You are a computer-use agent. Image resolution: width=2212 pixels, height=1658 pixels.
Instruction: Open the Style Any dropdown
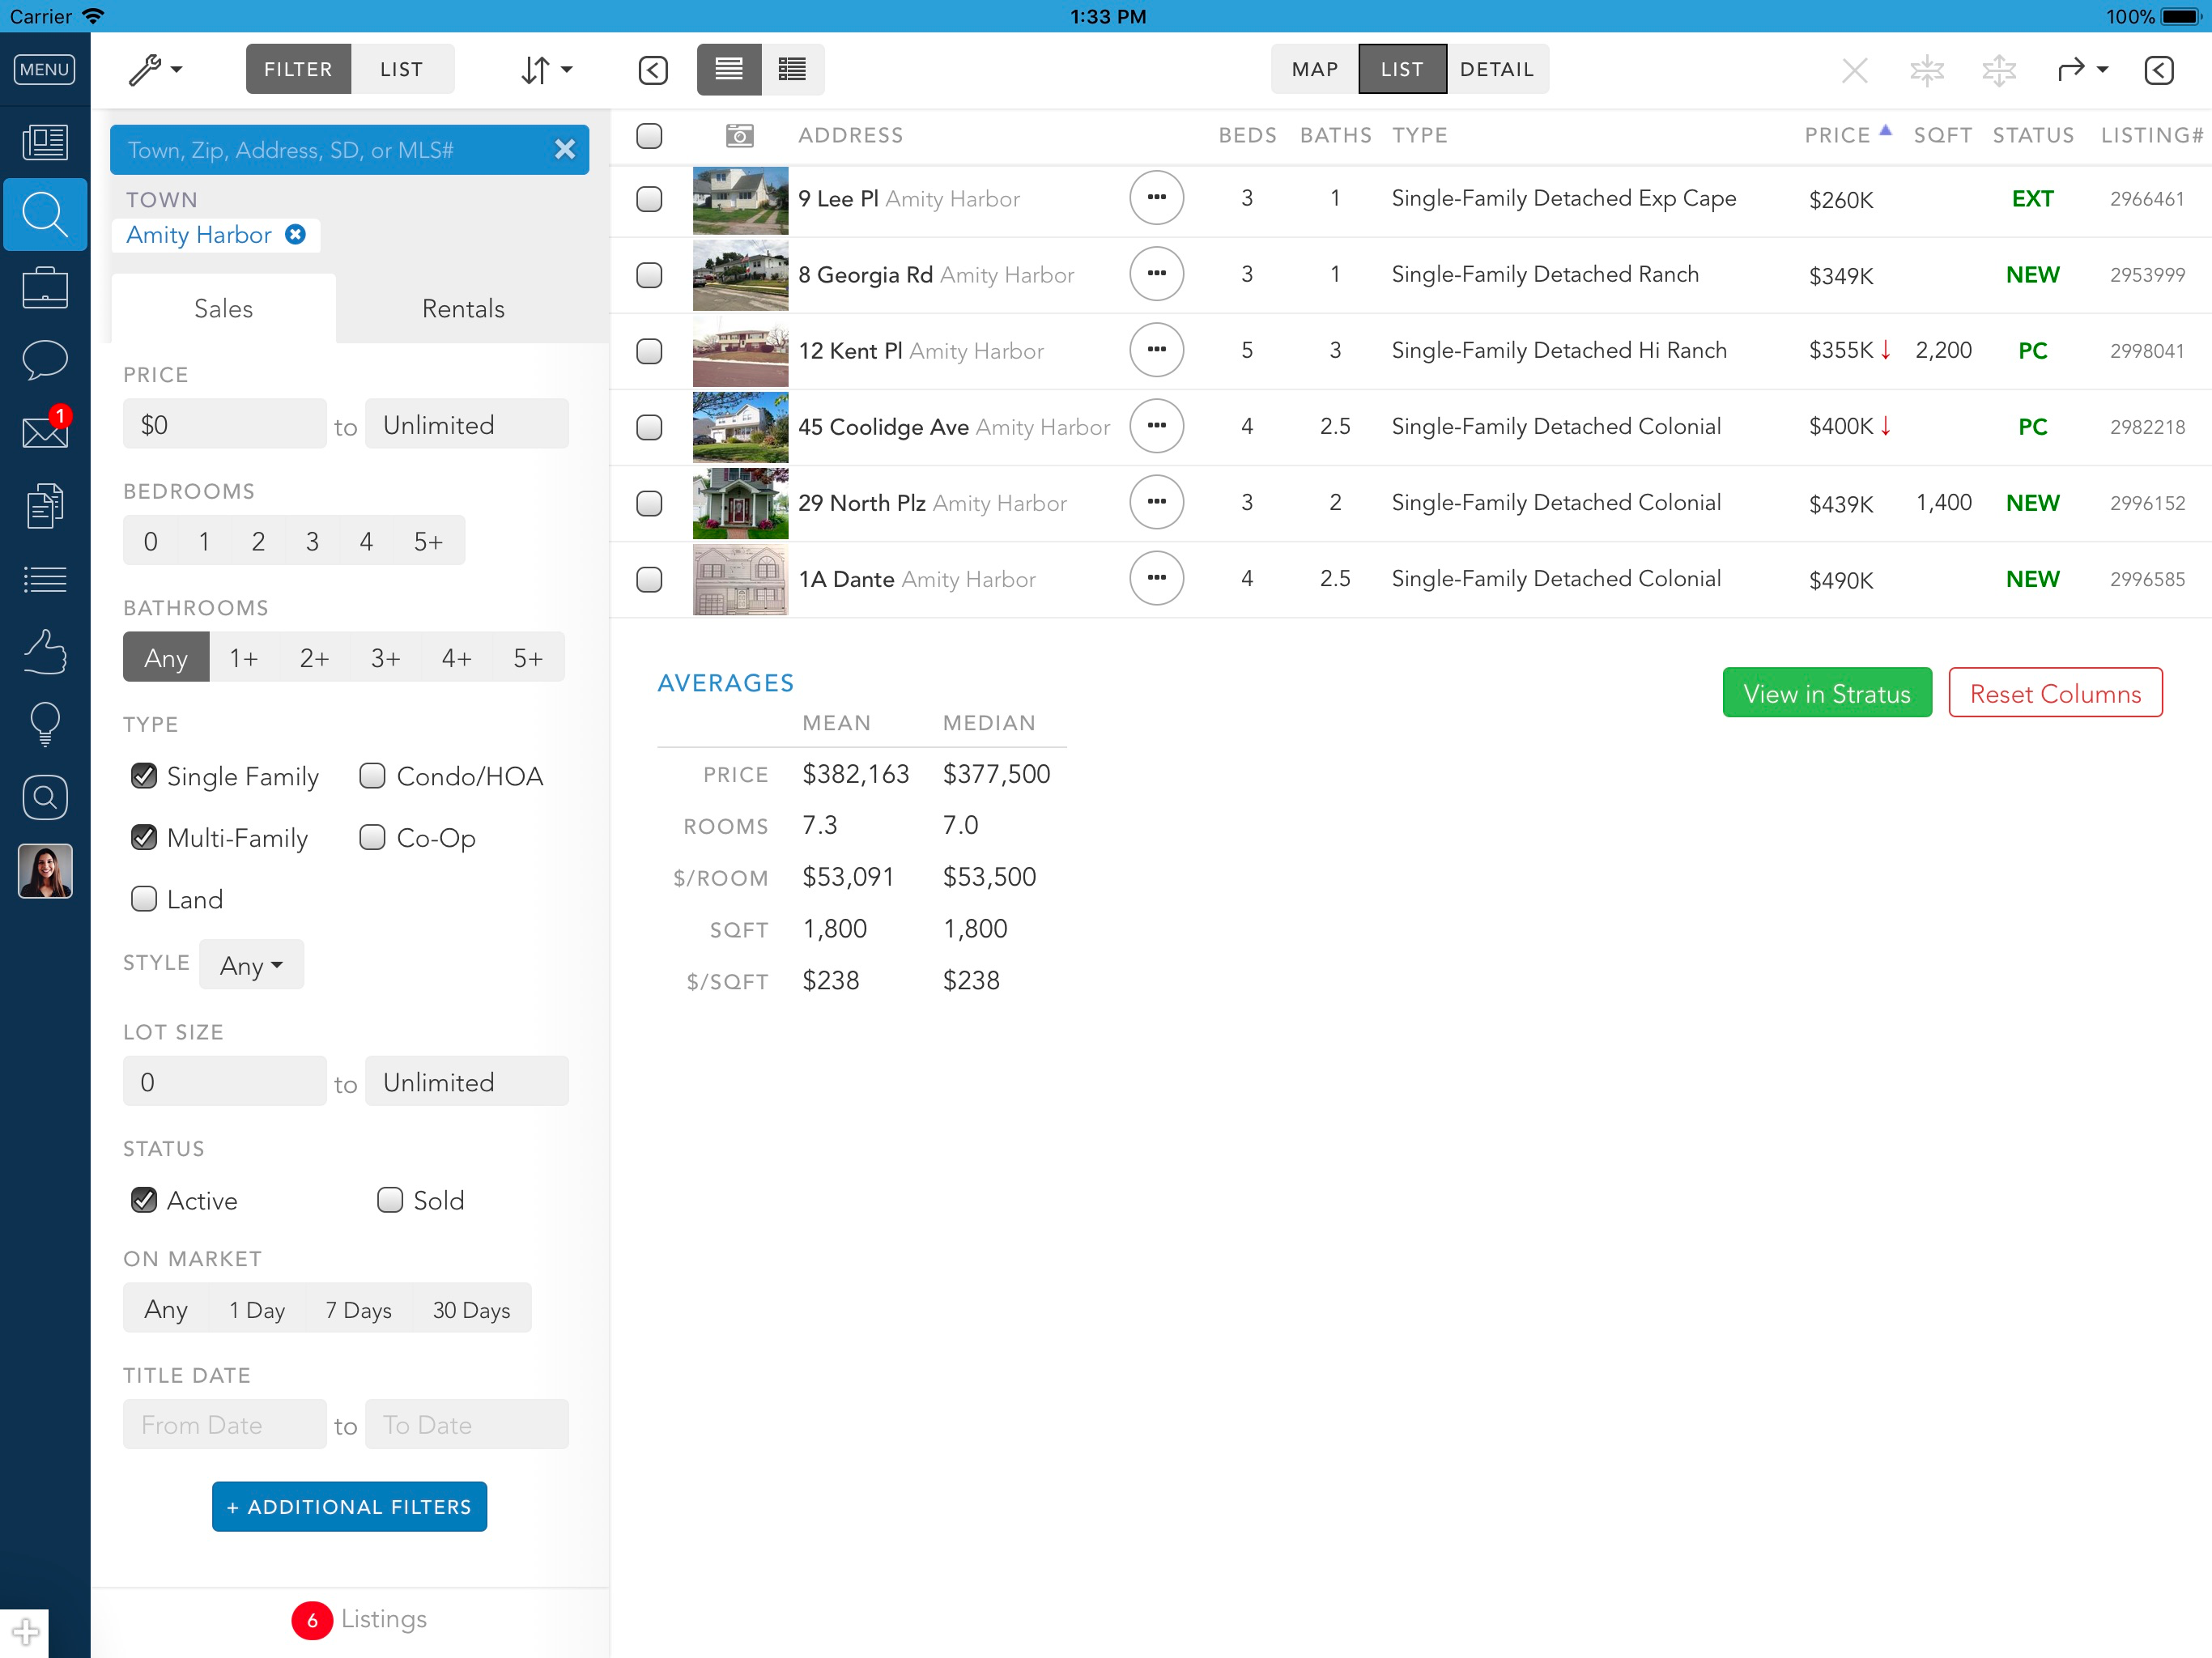click(x=251, y=965)
